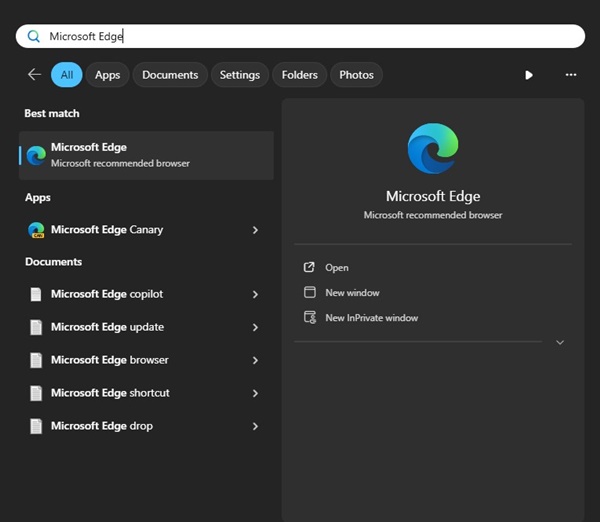Click Microsoft Edge title in preview pane
The height and width of the screenshot is (522, 600).
[433, 196]
